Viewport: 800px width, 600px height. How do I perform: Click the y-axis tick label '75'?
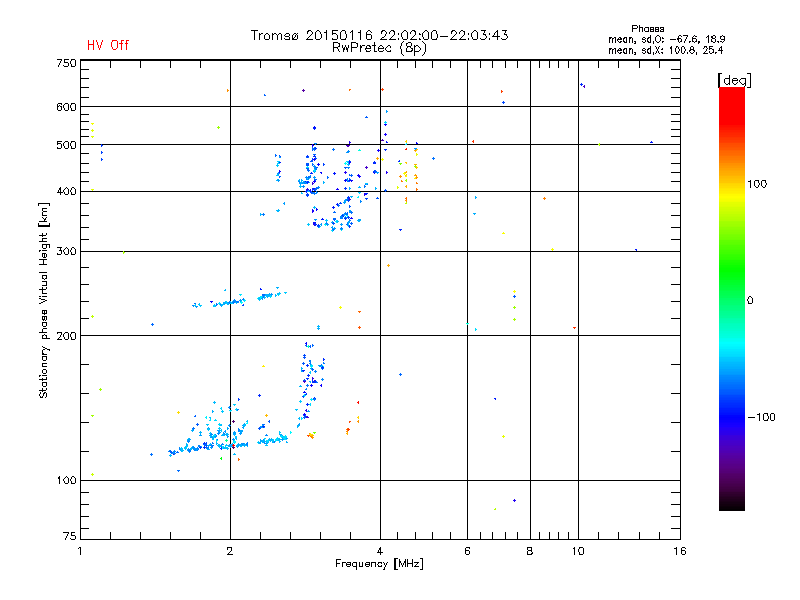pos(70,536)
